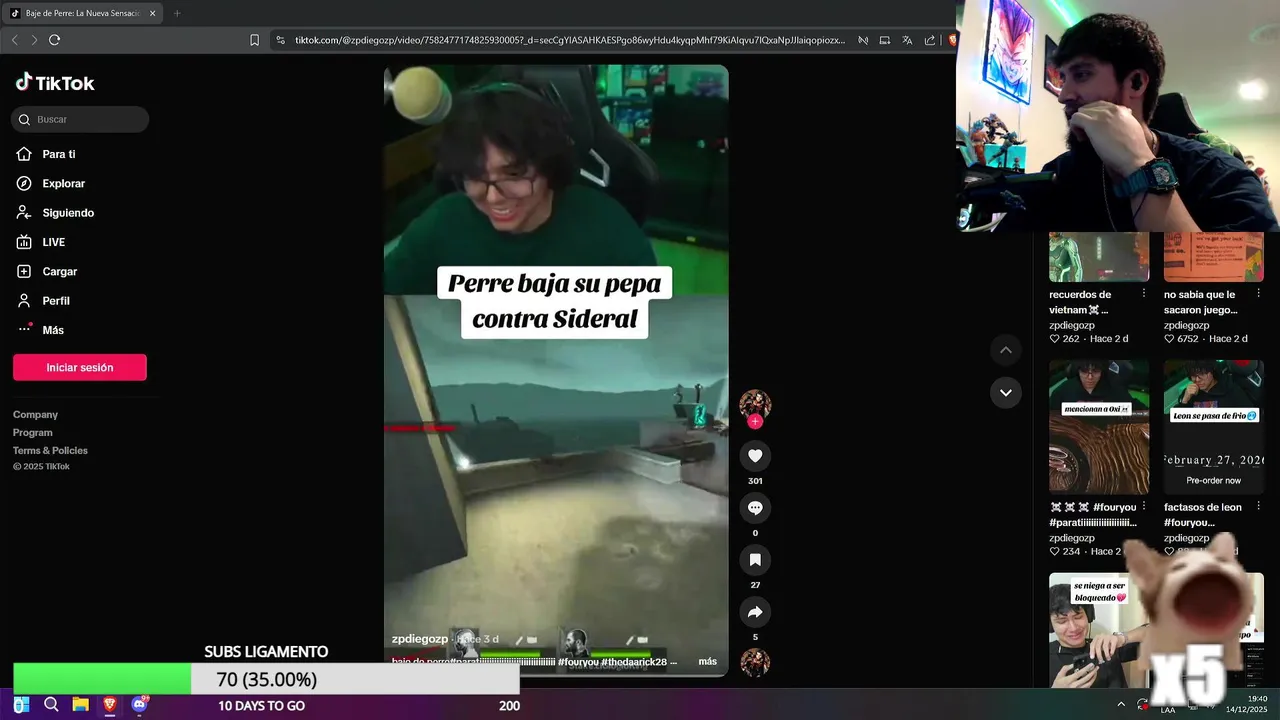Screen dimensions: 1280x720
Task: Share the video with arrow icon
Action: tap(755, 612)
